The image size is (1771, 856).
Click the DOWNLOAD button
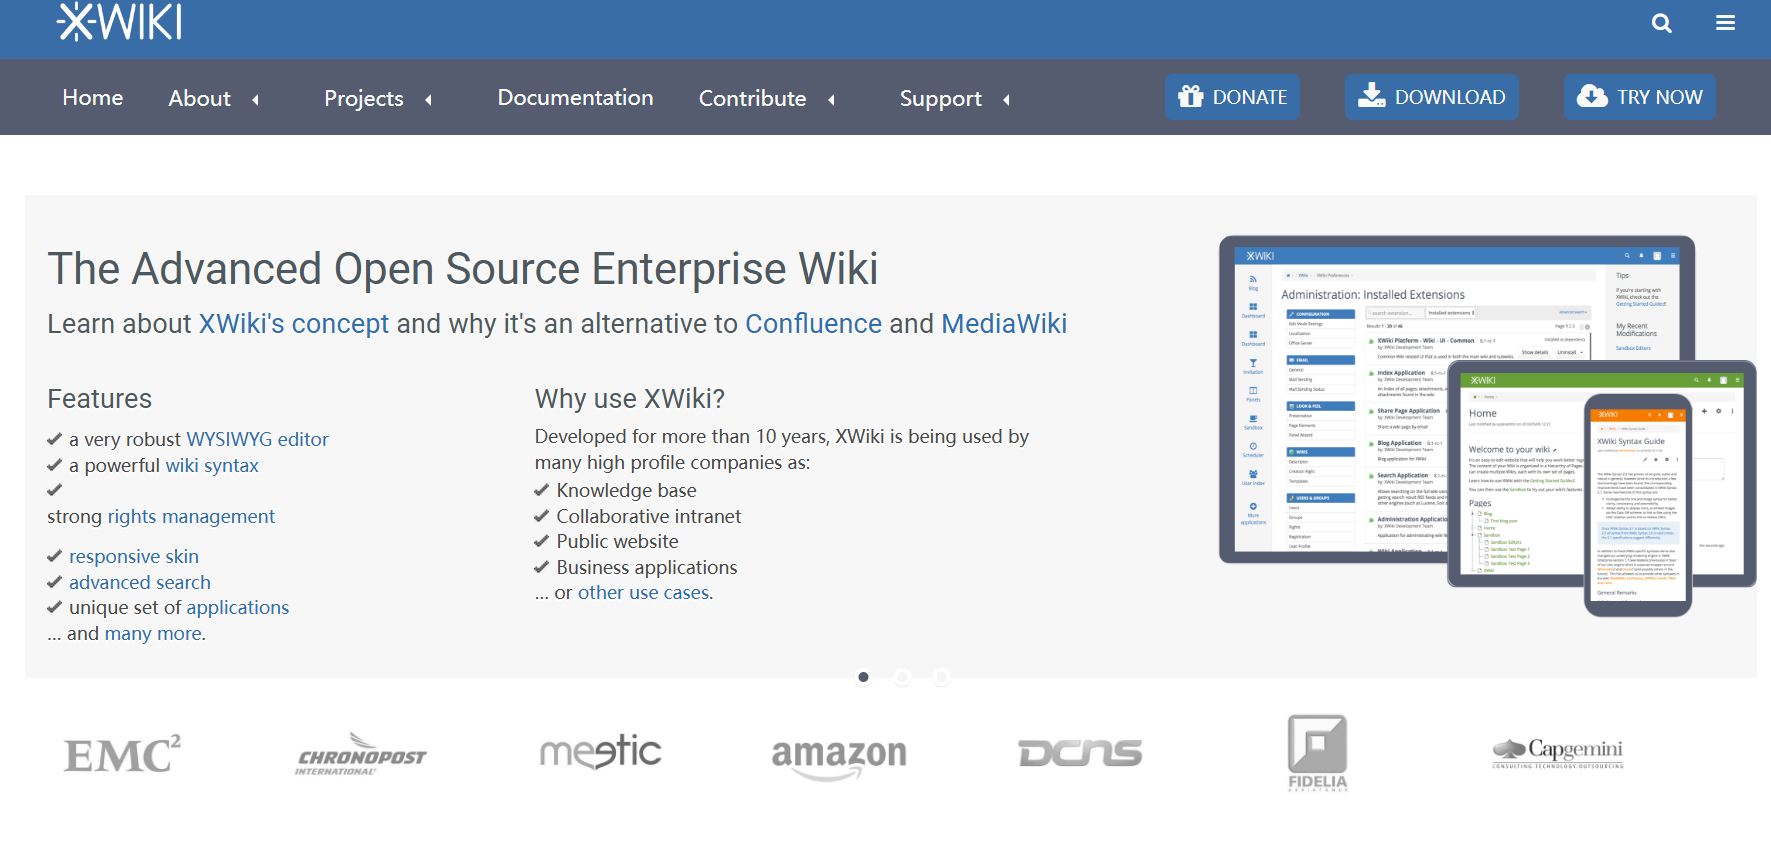coord(1432,97)
